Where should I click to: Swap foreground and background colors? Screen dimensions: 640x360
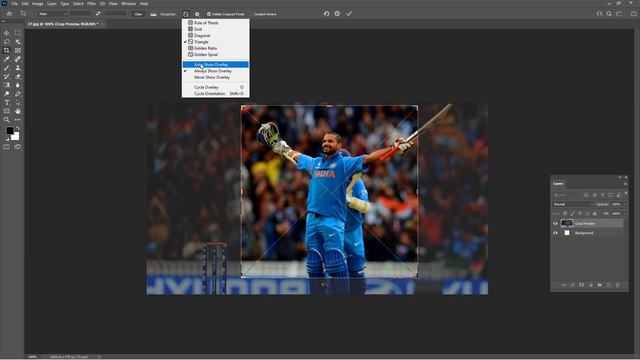18,129
